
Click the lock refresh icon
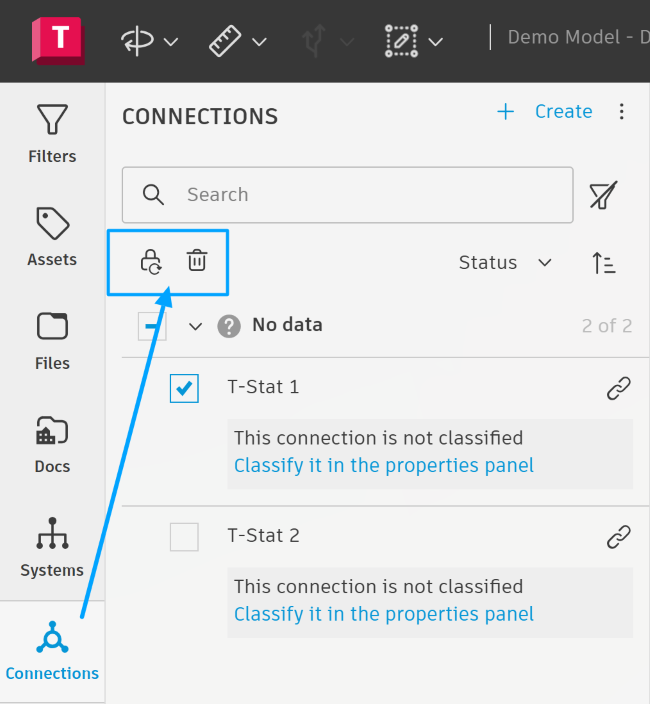pos(150,262)
